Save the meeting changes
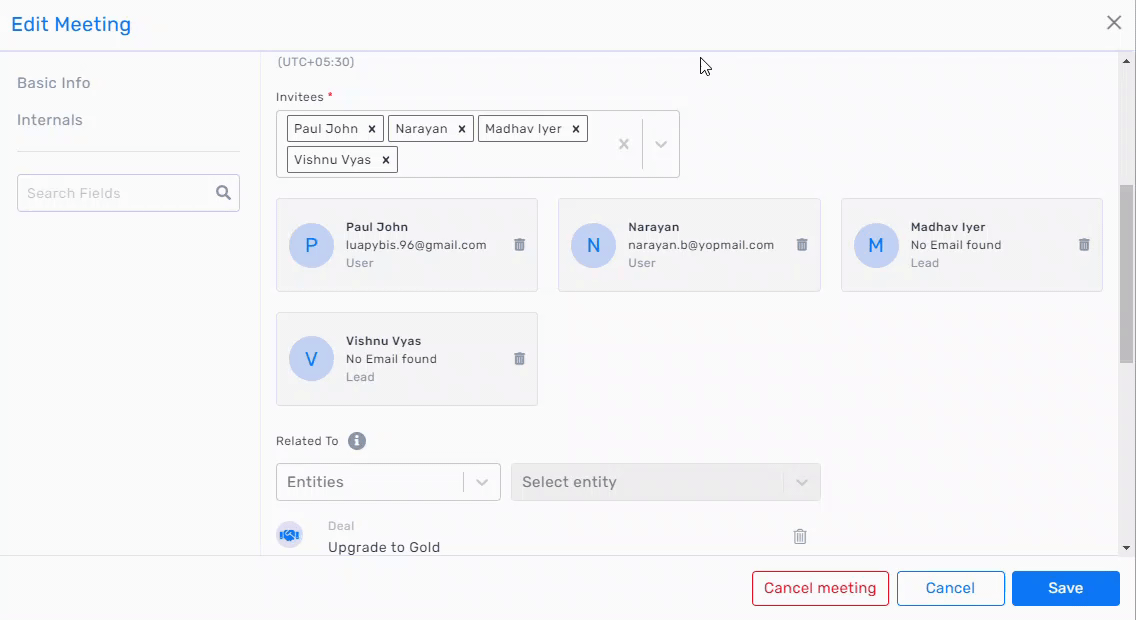Screen dimensions: 1136x620 click(x=1066, y=588)
